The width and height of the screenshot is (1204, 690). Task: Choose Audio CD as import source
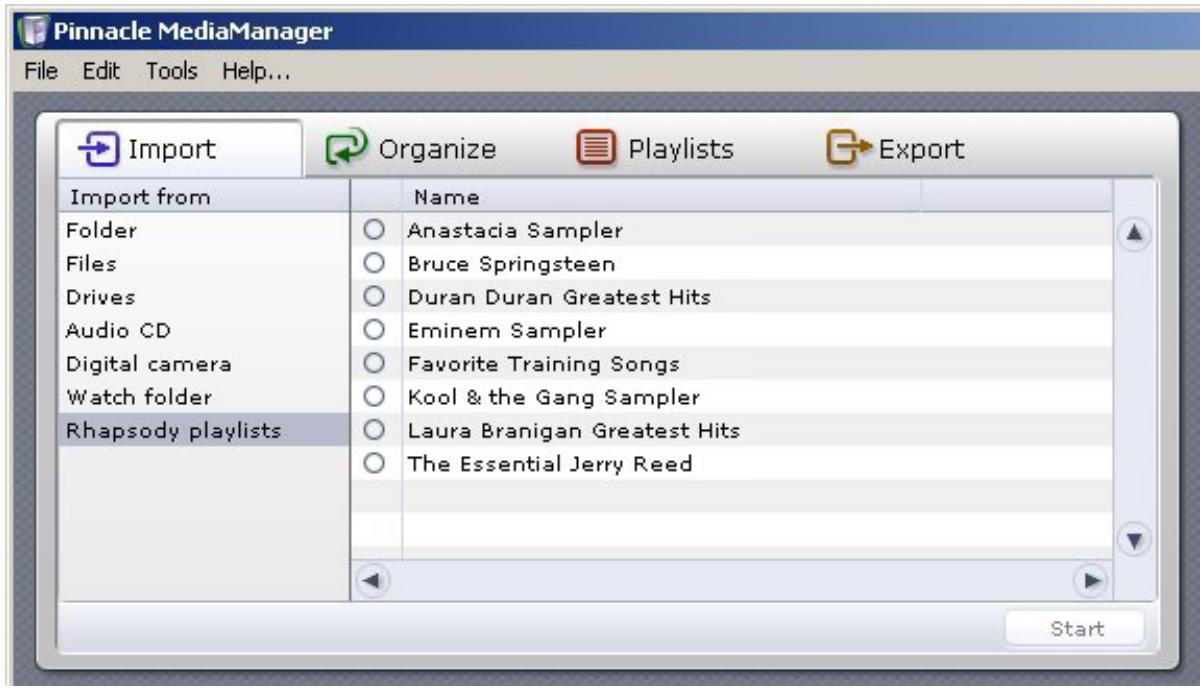click(204, 330)
